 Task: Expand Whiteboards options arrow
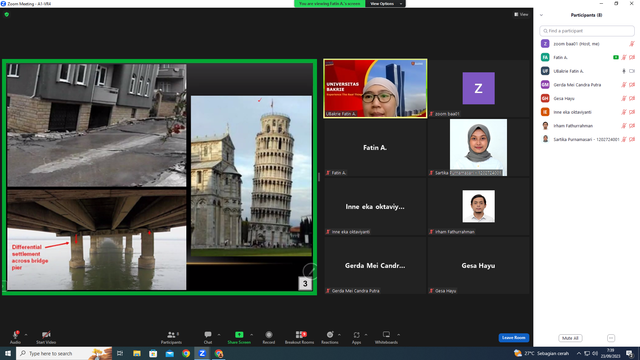(x=398, y=335)
